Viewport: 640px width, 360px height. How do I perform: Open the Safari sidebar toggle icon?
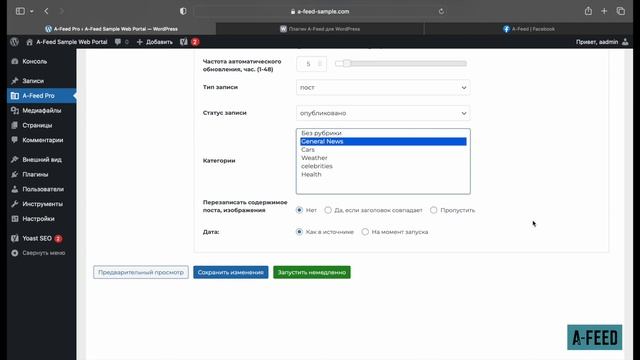[x=20, y=11]
